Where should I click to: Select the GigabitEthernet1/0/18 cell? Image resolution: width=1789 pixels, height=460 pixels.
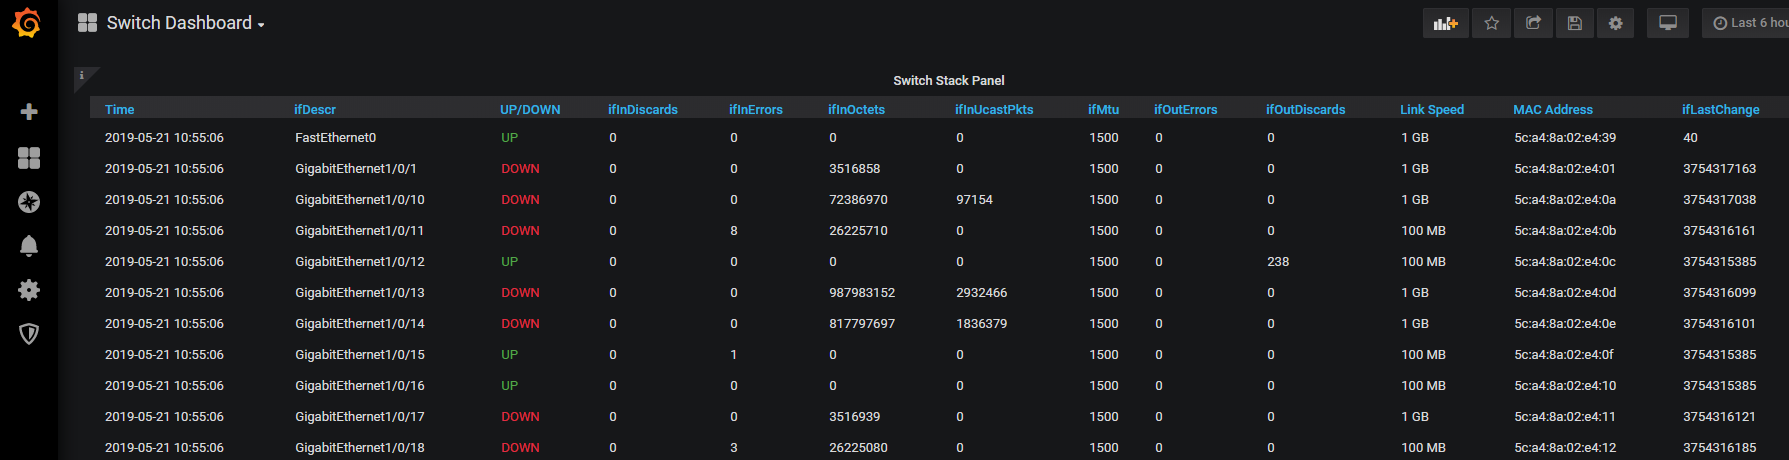[x=360, y=448]
